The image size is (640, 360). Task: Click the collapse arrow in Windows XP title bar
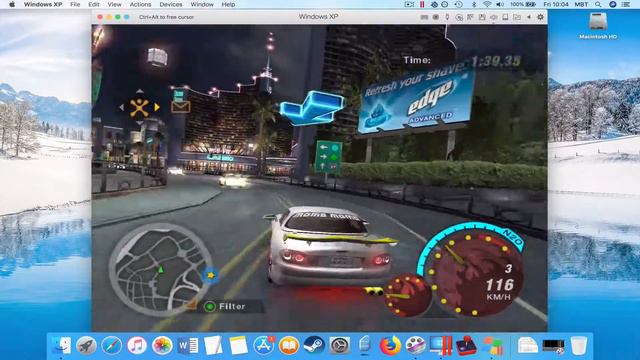coord(529,17)
